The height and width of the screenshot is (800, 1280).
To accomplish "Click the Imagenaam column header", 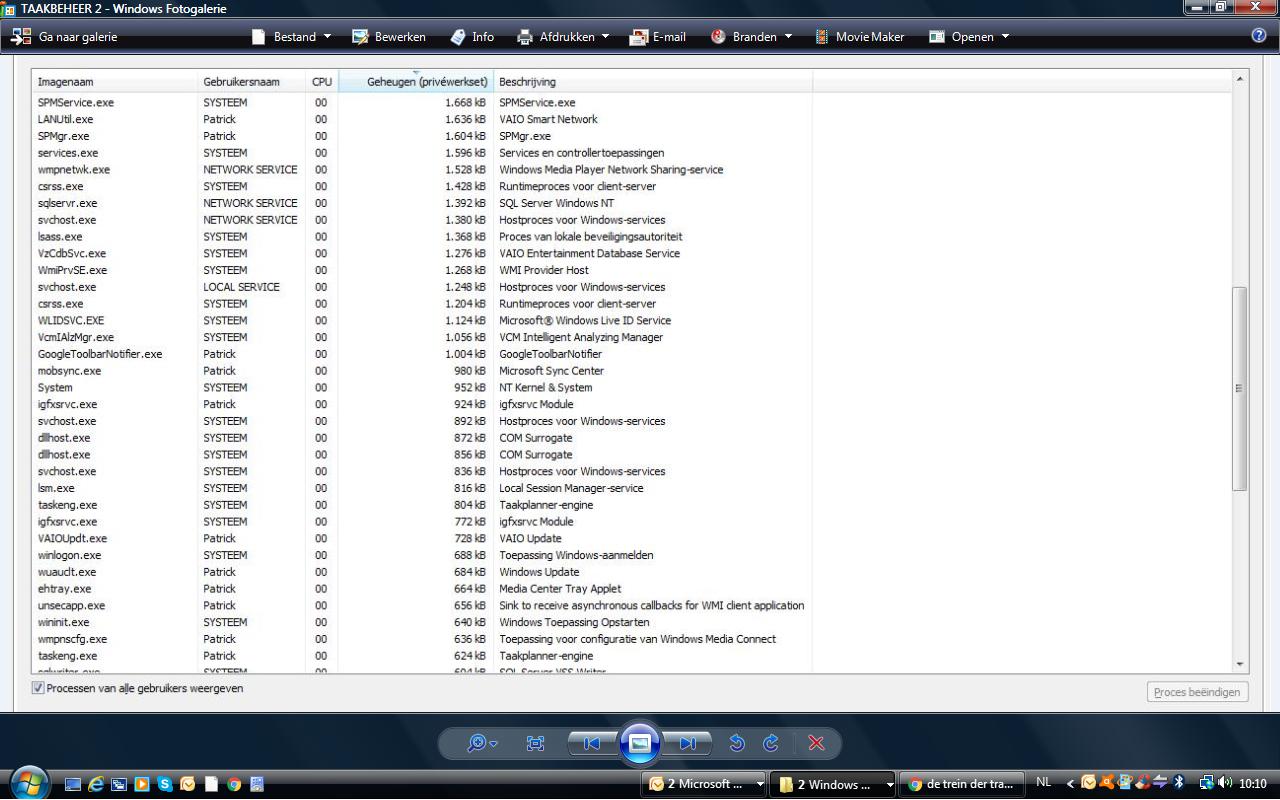I will [114, 82].
